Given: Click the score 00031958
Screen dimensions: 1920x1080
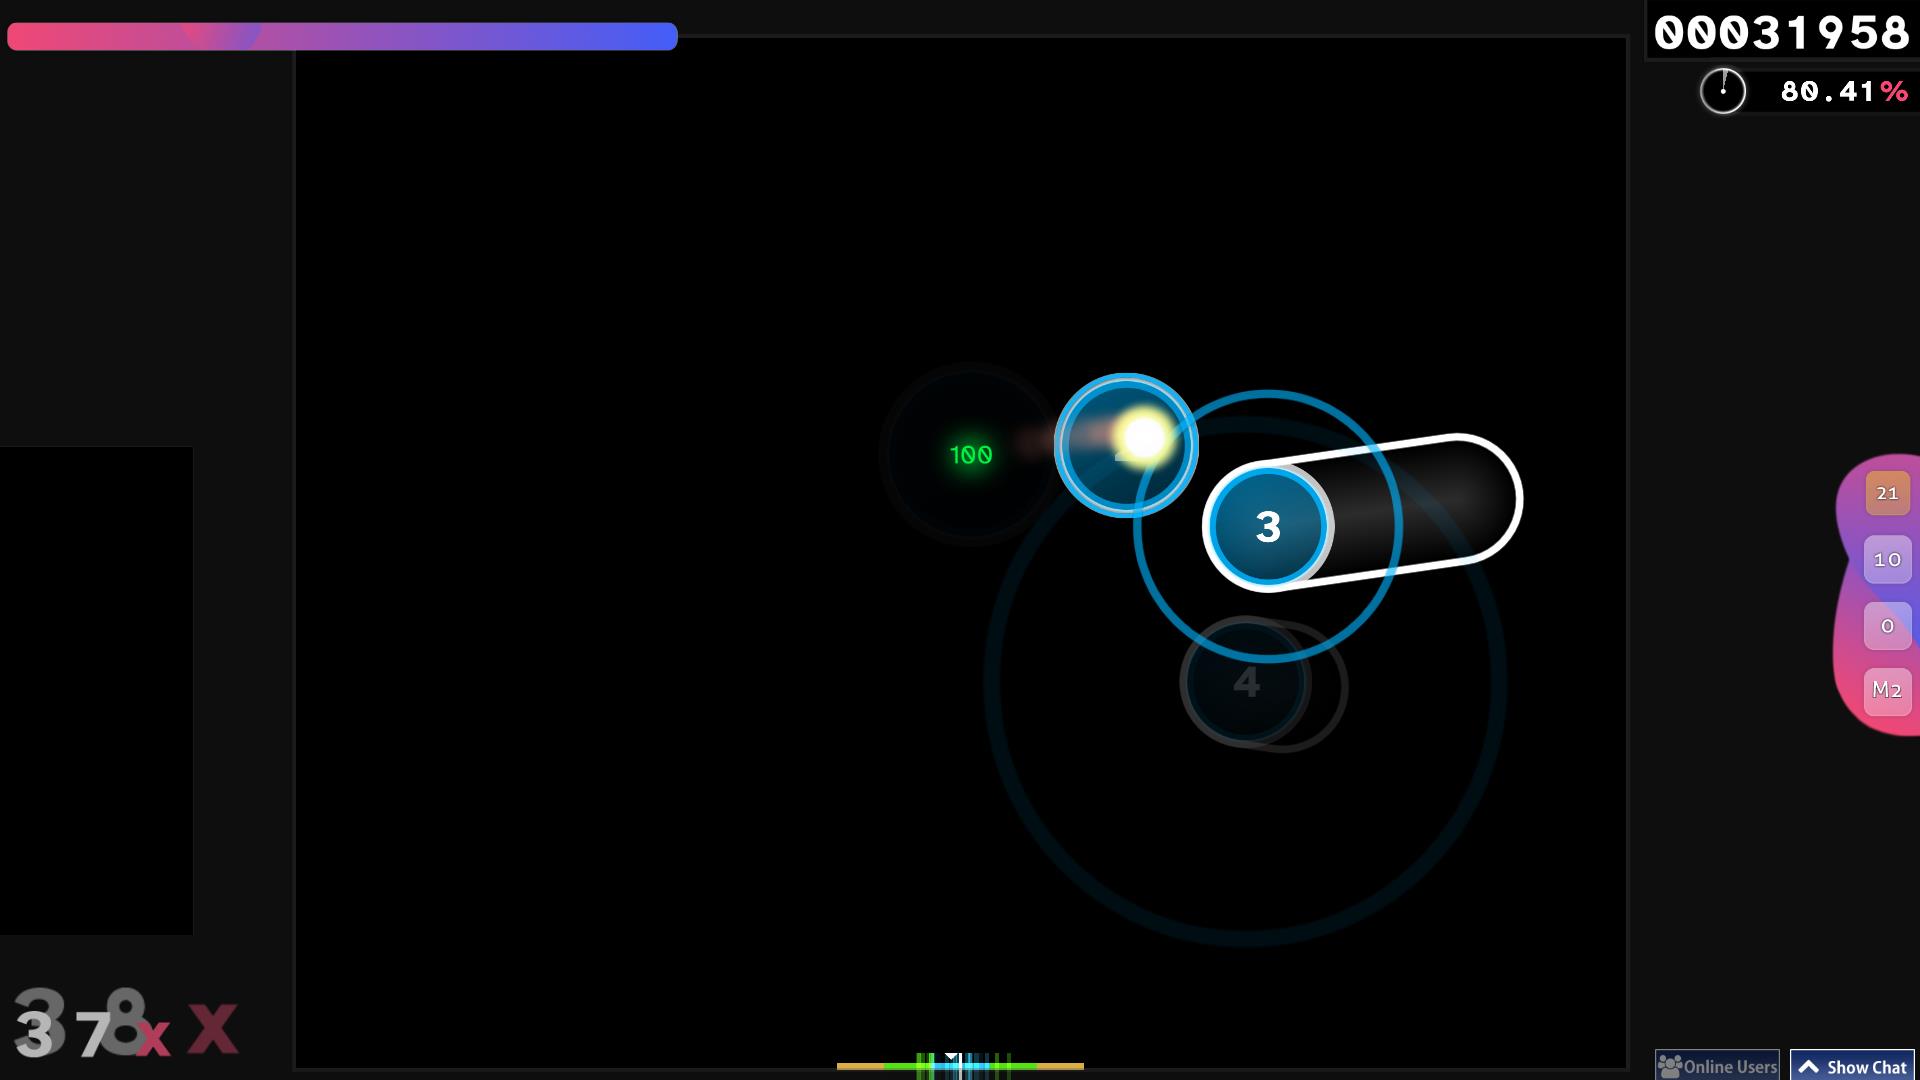Looking at the screenshot, I should pos(1782,32).
